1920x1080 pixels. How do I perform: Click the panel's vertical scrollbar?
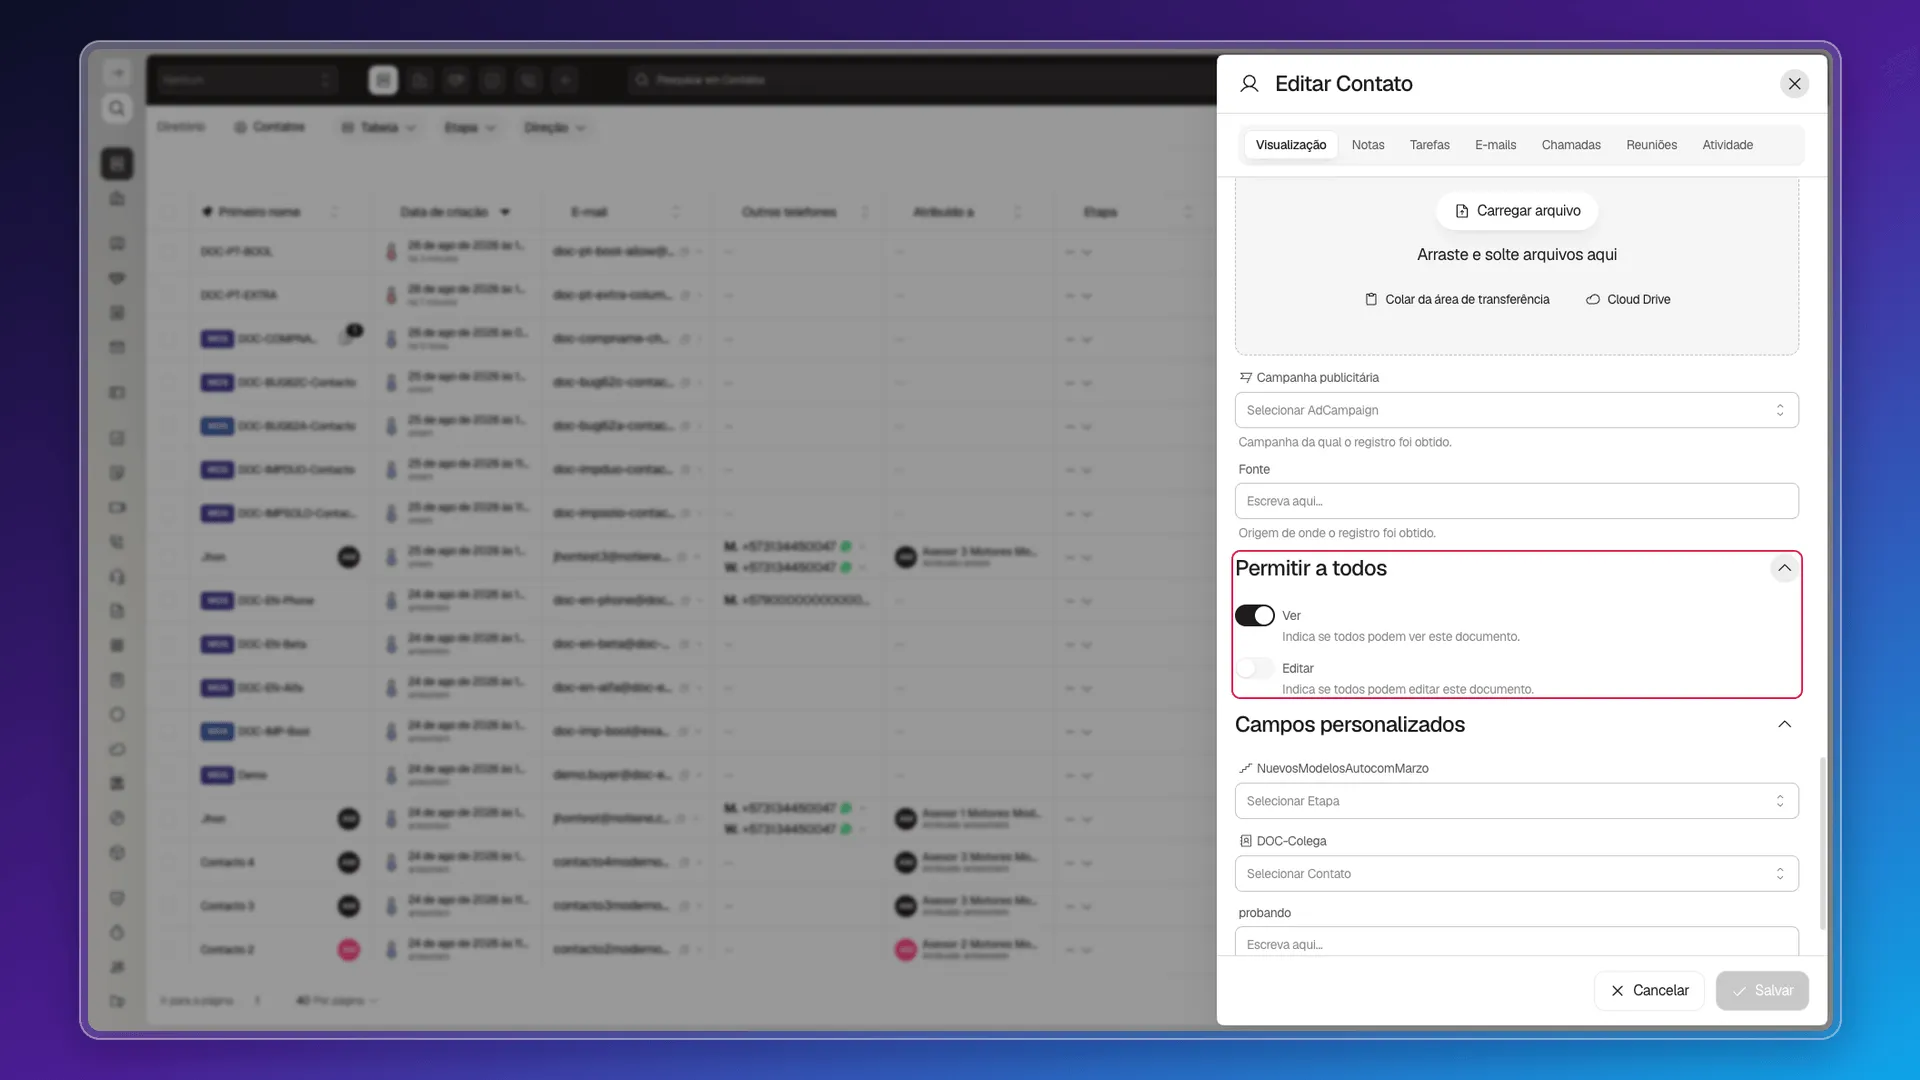click(1822, 845)
